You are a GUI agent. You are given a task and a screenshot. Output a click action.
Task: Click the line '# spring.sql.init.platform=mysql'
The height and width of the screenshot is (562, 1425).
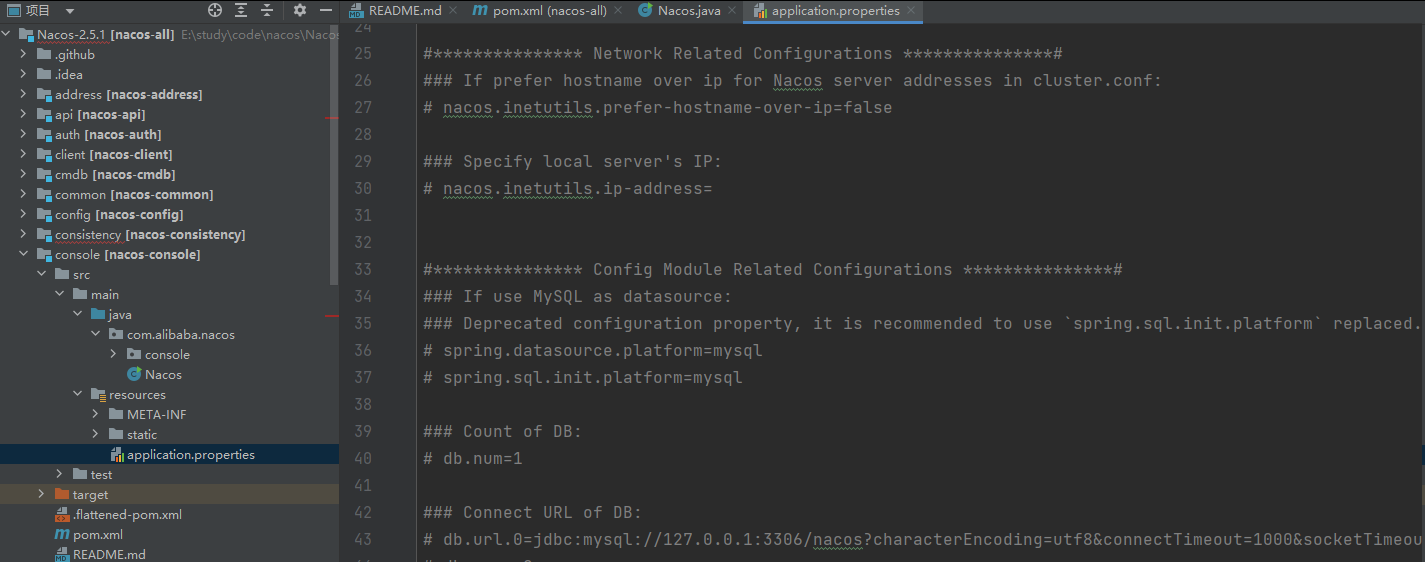pos(583,378)
